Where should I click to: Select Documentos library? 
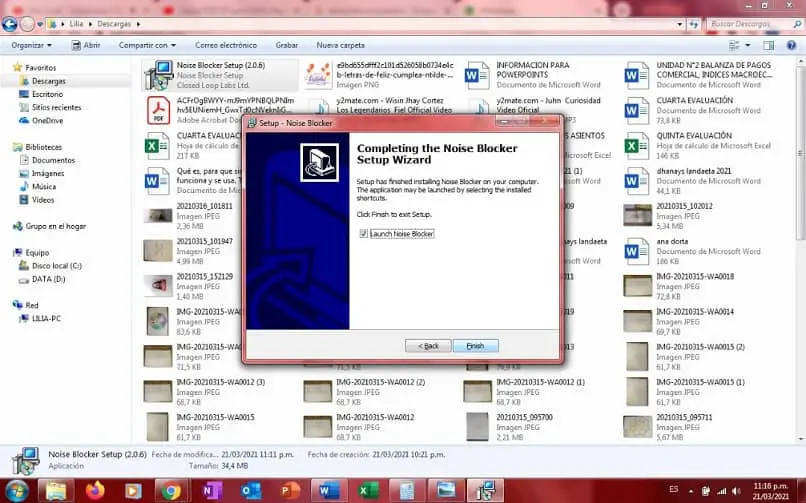(53, 160)
